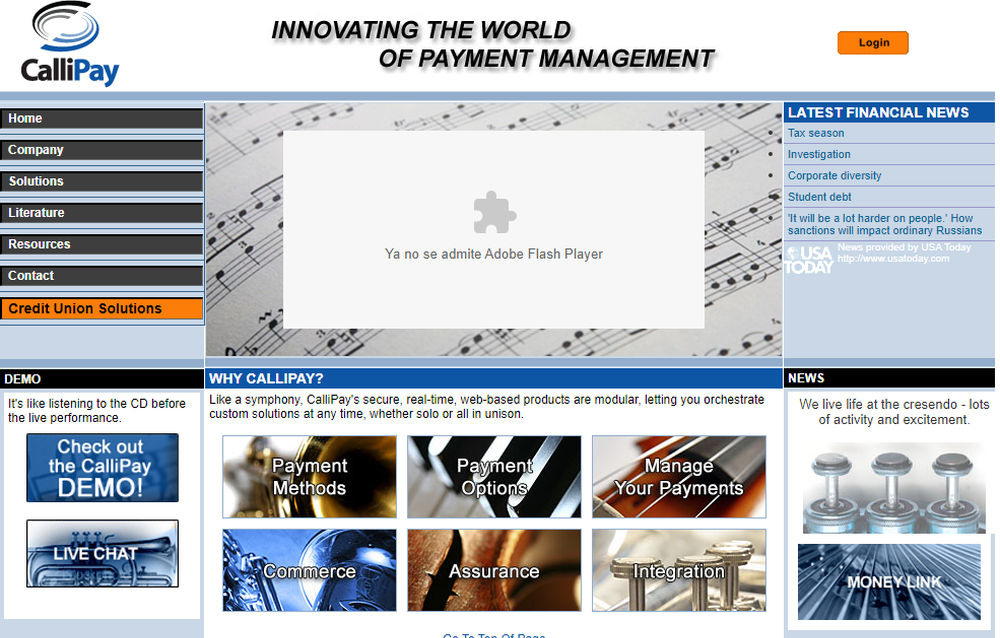Screen dimensions: 1000x638
Task: Open the MONEY LINK banner
Action: coord(889,582)
